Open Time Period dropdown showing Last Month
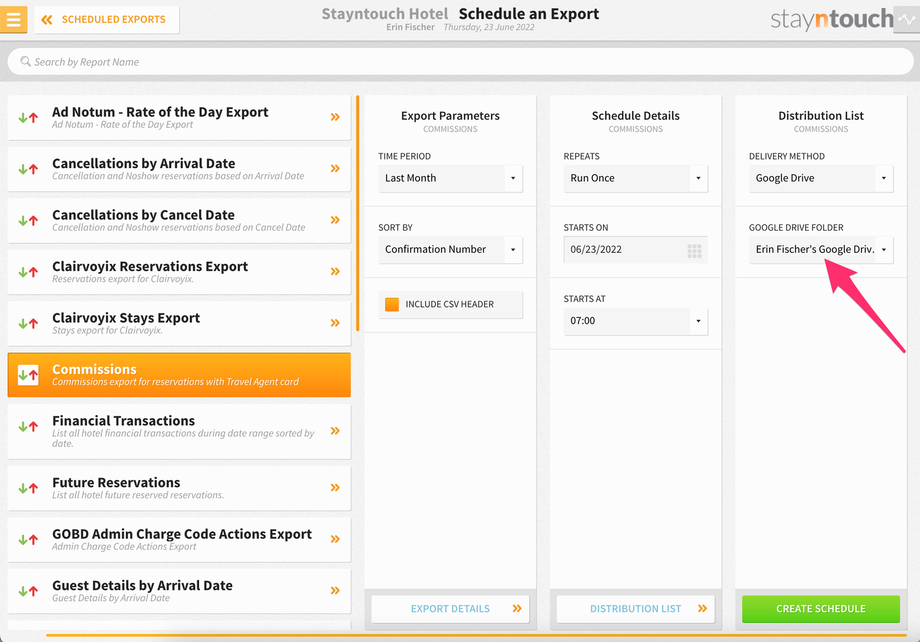Screen dimensions: 920x642 [x=450, y=178]
